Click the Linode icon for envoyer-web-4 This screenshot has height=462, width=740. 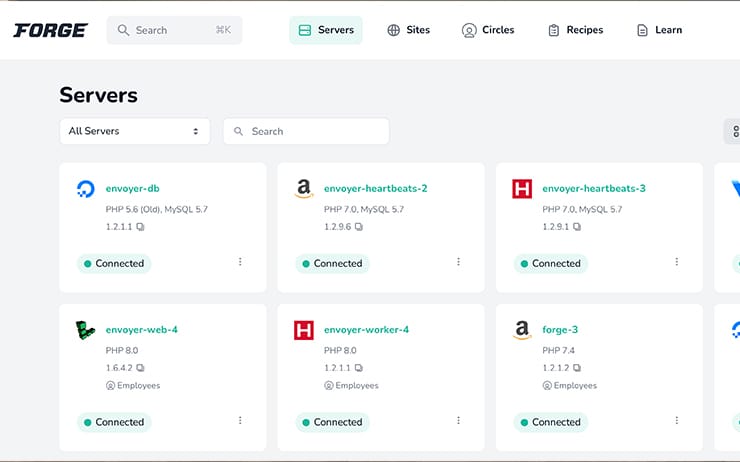coord(85,330)
